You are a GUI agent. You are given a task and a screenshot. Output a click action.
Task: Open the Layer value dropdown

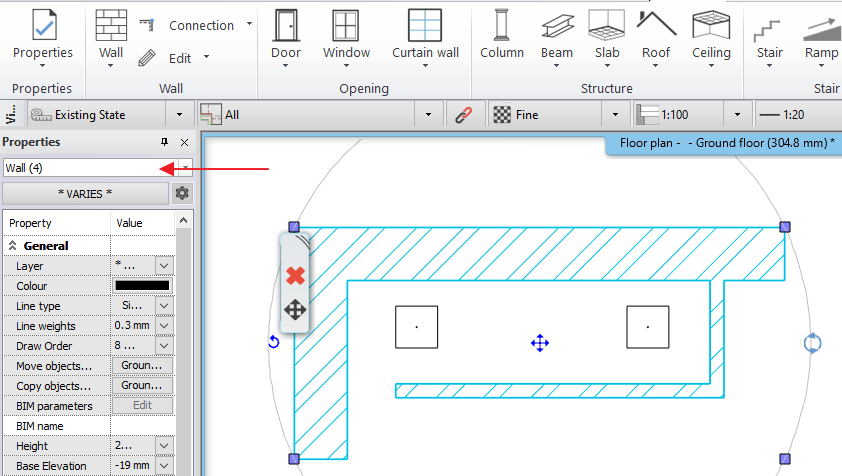[164, 265]
